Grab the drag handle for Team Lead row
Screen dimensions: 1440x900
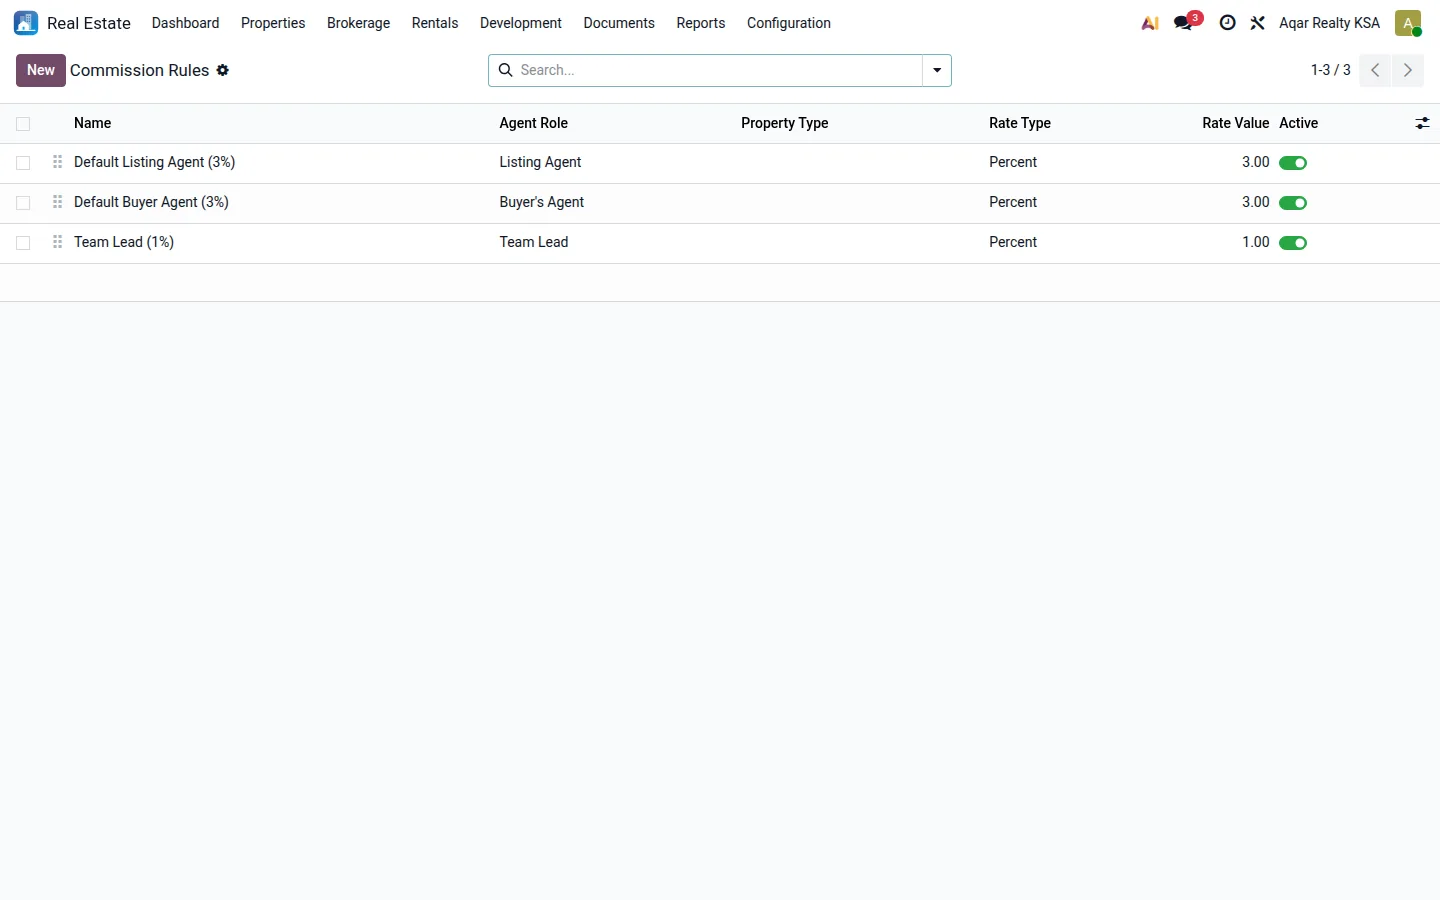click(57, 242)
